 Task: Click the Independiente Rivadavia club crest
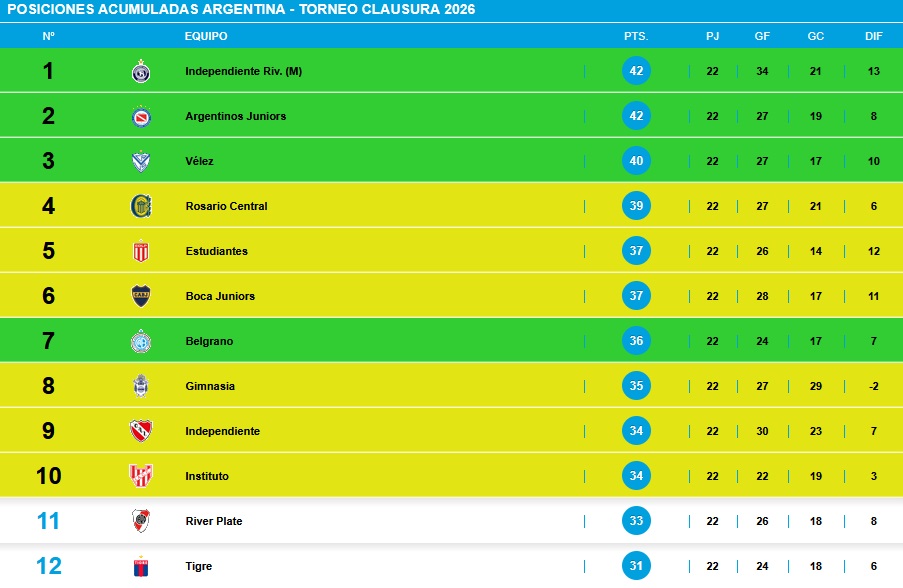coord(141,71)
